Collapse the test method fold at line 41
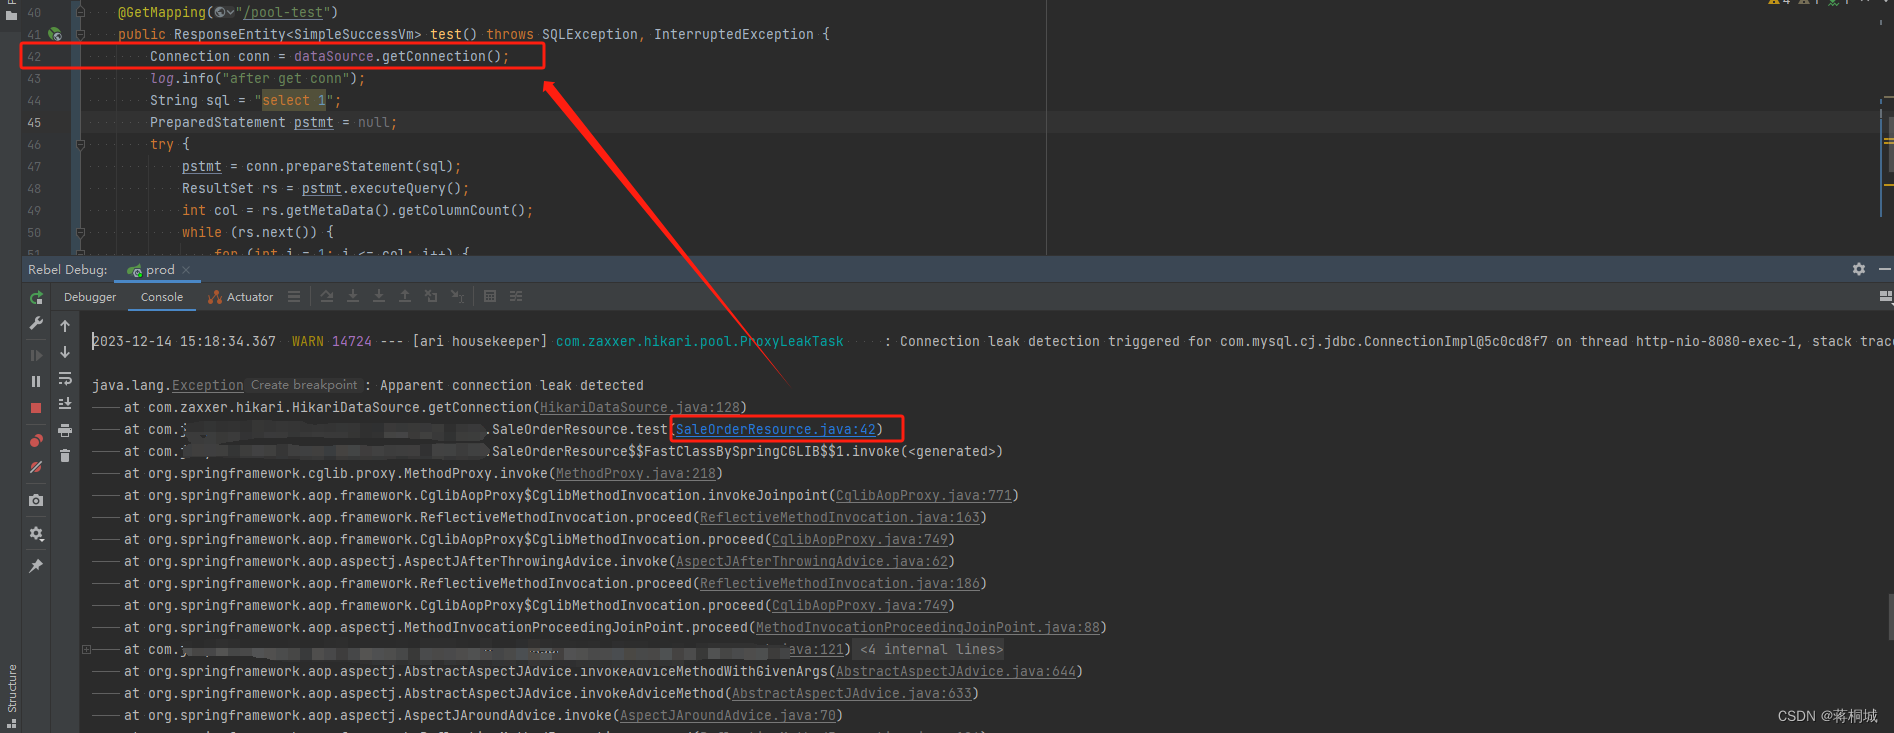1894x733 pixels. [x=80, y=34]
